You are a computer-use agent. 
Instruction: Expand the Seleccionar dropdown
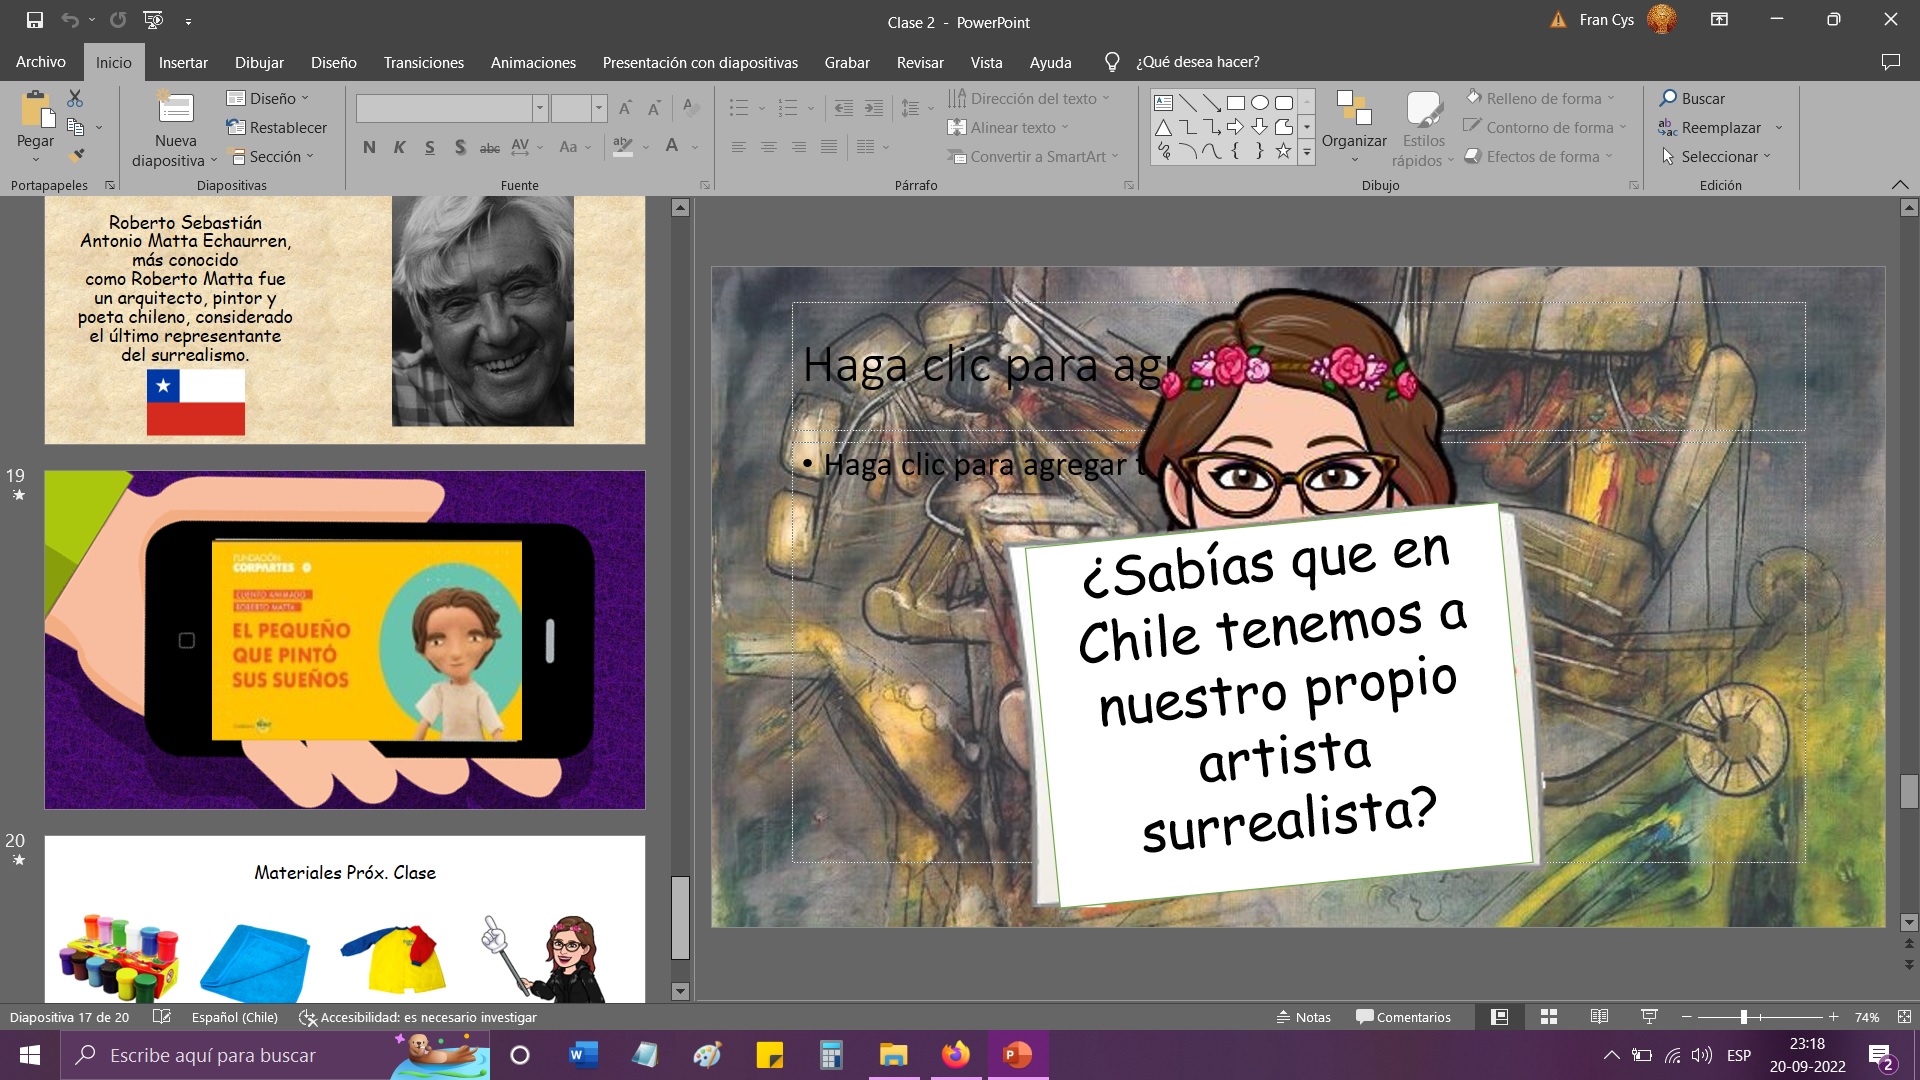click(1718, 156)
